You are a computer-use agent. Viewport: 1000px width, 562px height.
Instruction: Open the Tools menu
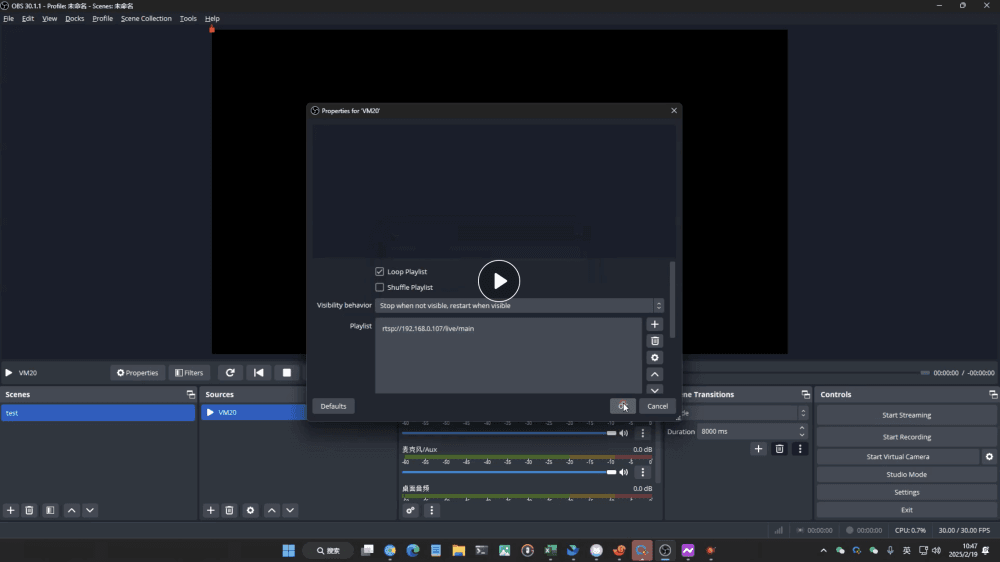188,18
